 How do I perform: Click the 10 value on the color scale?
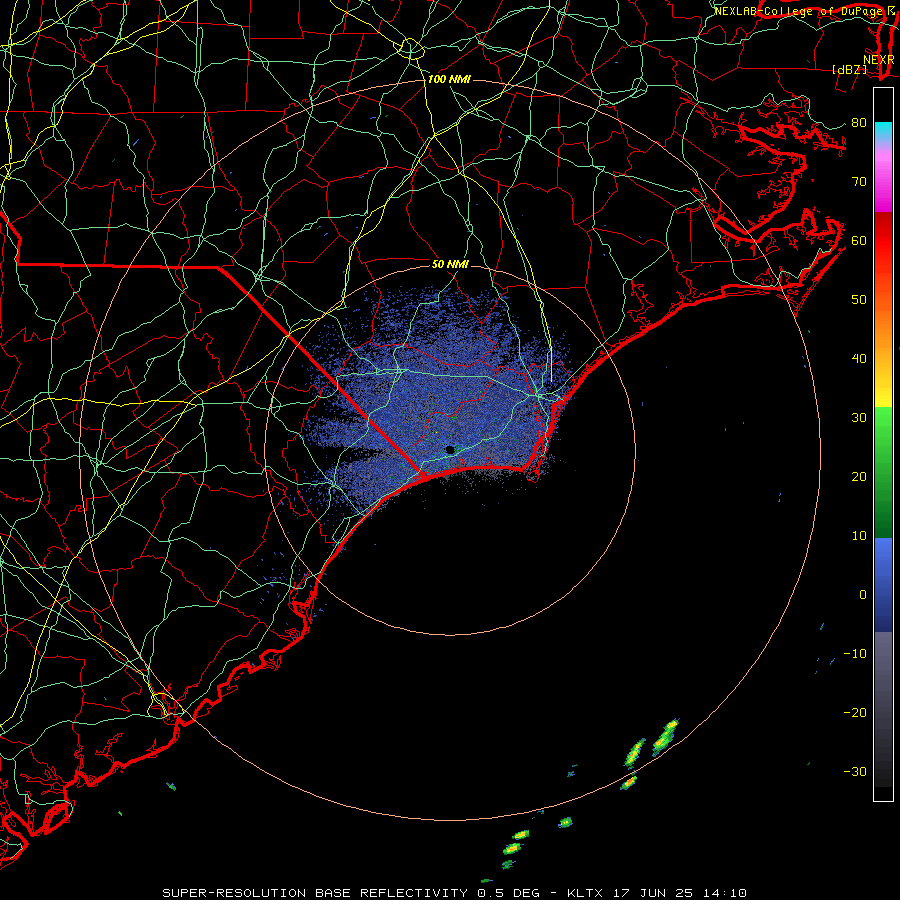[x=859, y=536]
